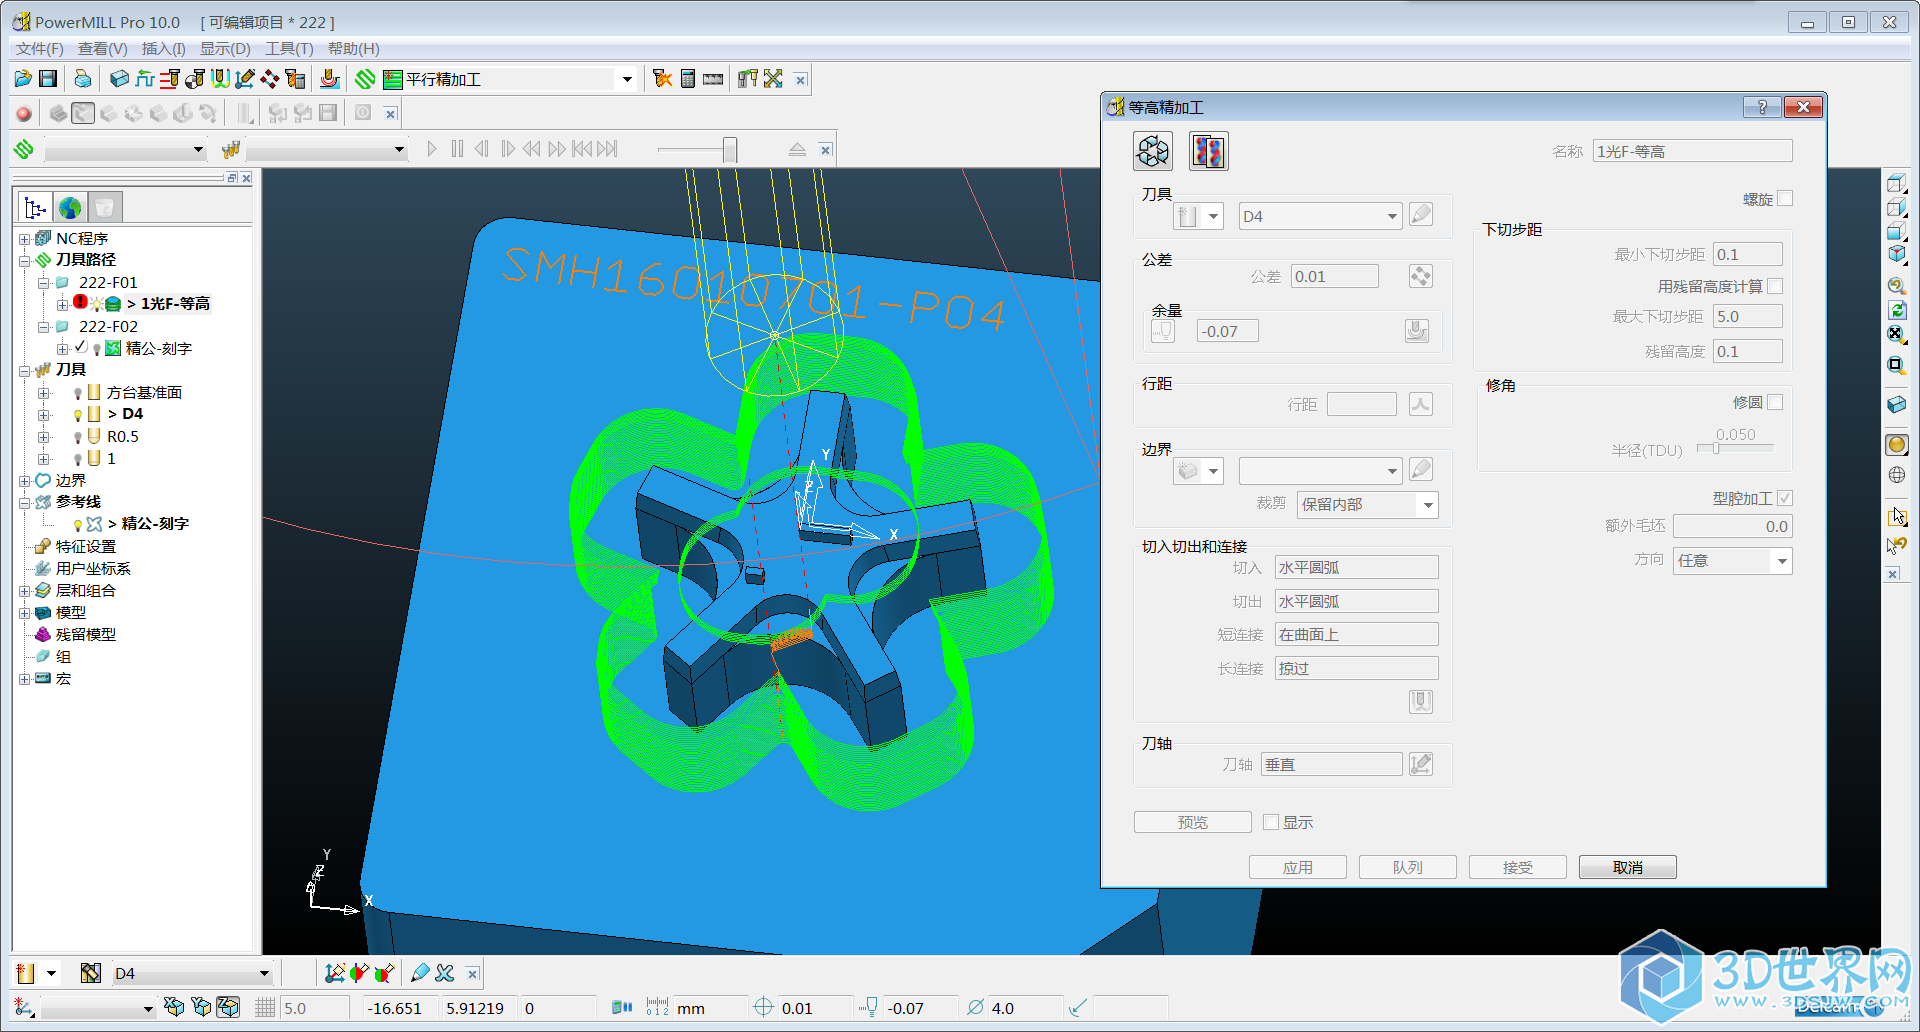This screenshot has width=1920, height=1032.
Task: Click the copy toolpath icon in dialog
Action: (x=1208, y=151)
